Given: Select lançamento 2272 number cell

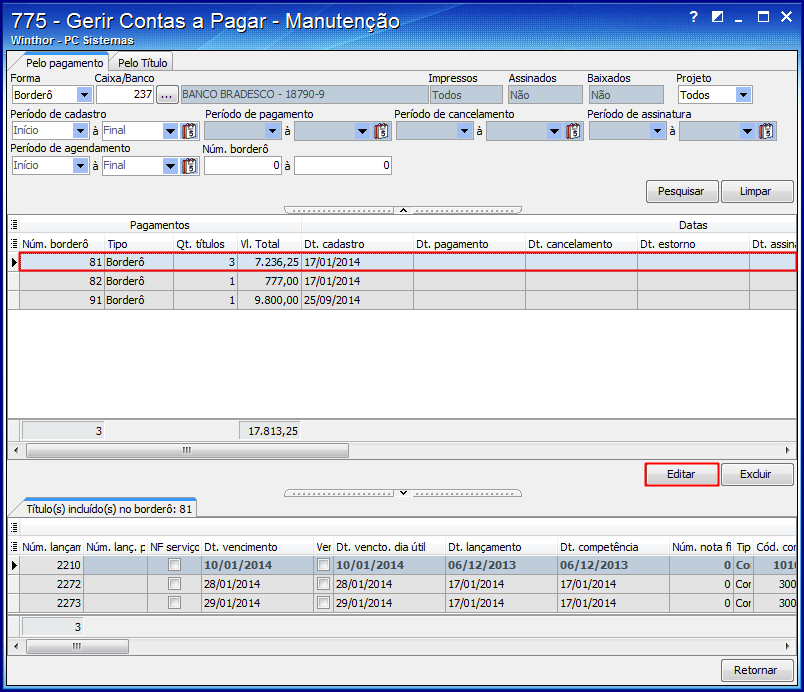Looking at the screenshot, I should [x=51, y=584].
